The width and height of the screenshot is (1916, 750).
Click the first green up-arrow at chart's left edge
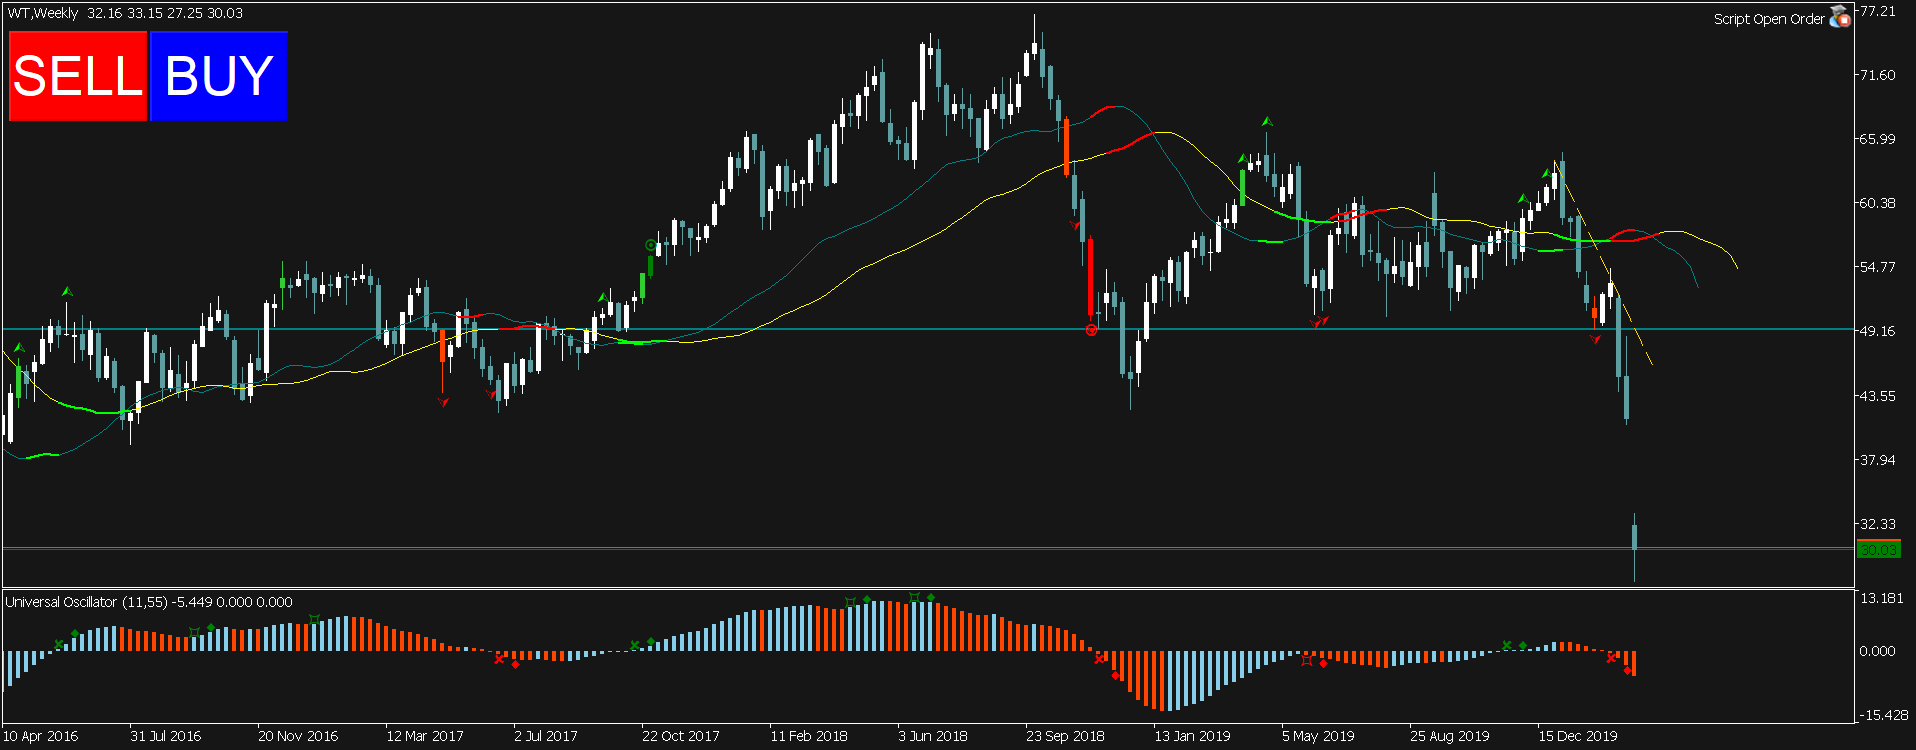click(x=18, y=348)
